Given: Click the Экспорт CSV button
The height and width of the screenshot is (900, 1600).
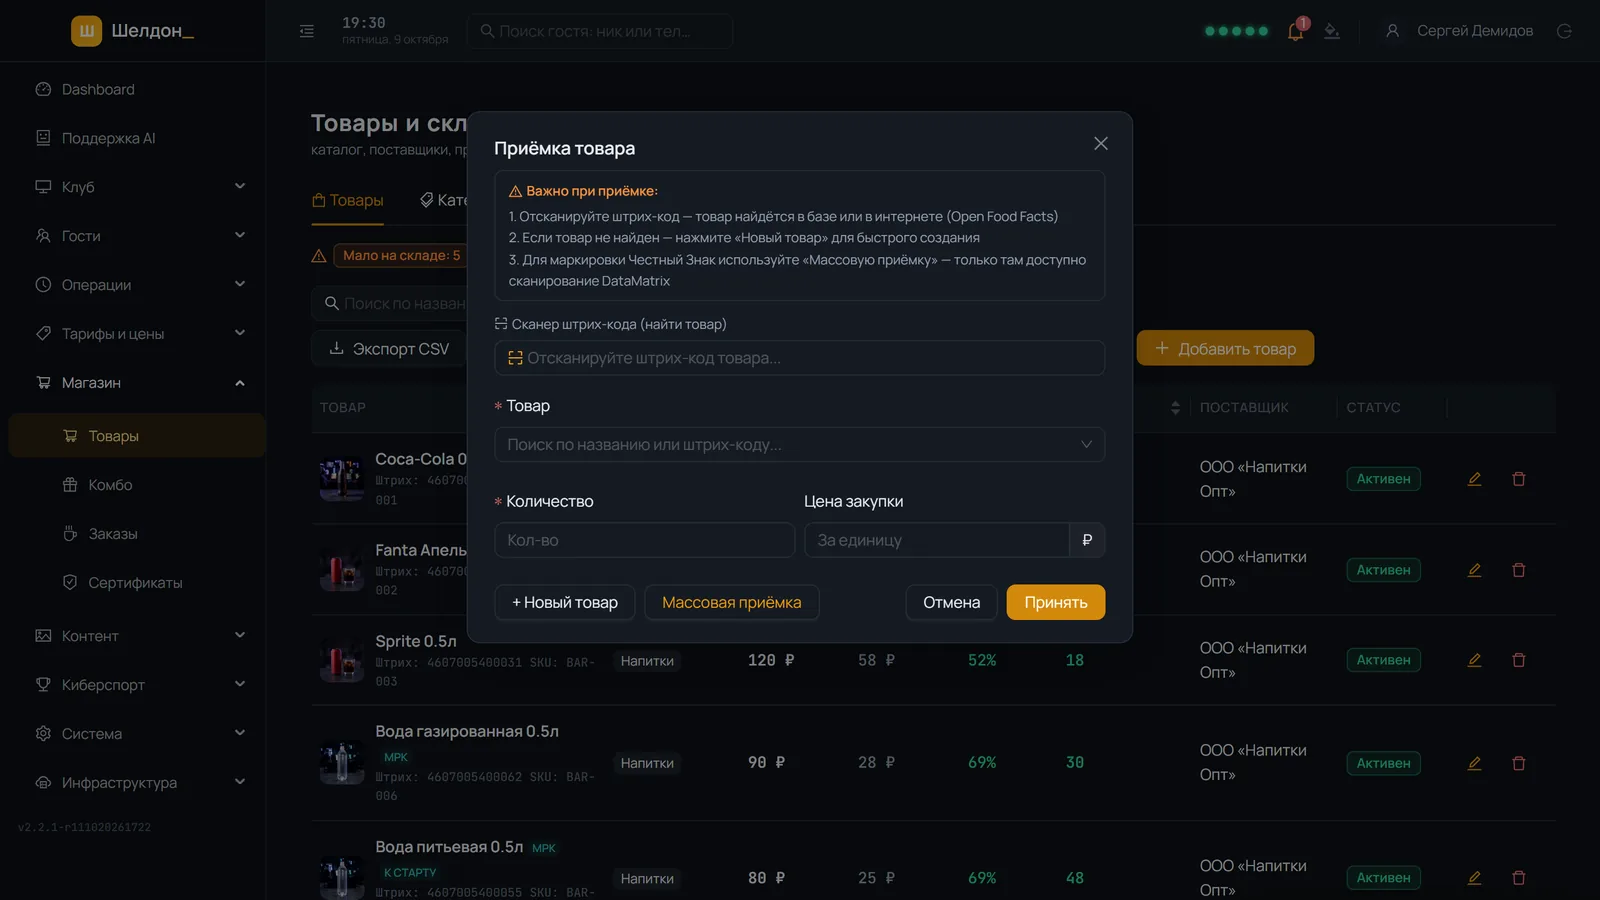Looking at the screenshot, I should [x=389, y=348].
